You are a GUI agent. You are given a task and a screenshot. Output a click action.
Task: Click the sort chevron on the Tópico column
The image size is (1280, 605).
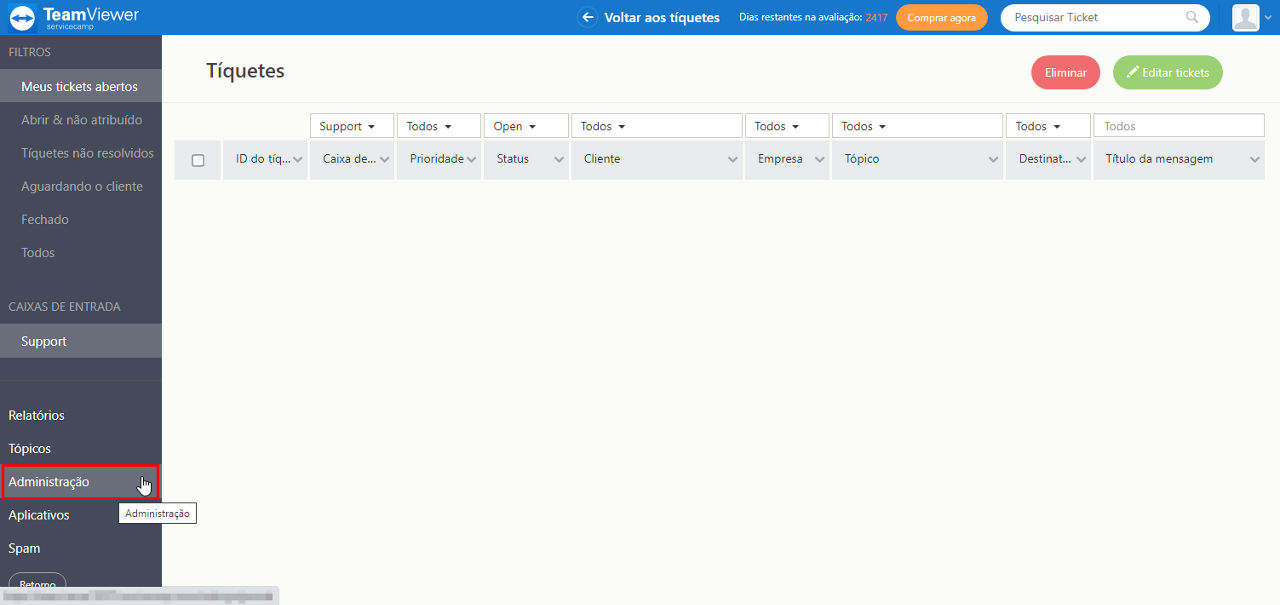(993, 160)
